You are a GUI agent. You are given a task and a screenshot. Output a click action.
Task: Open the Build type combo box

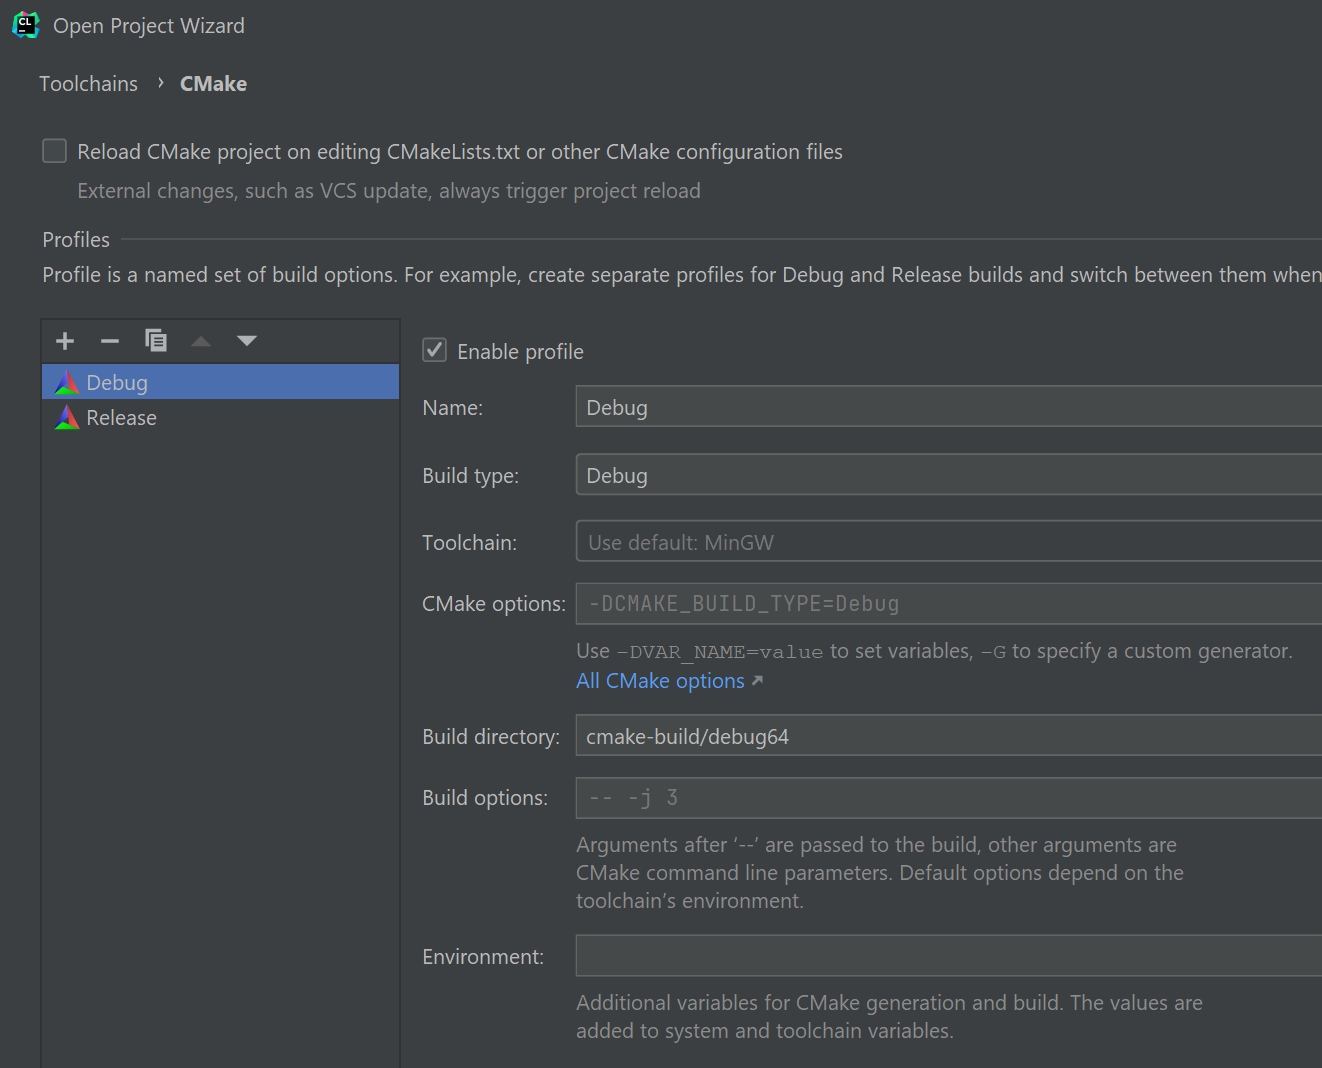pyautogui.click(x=948, y=475)
